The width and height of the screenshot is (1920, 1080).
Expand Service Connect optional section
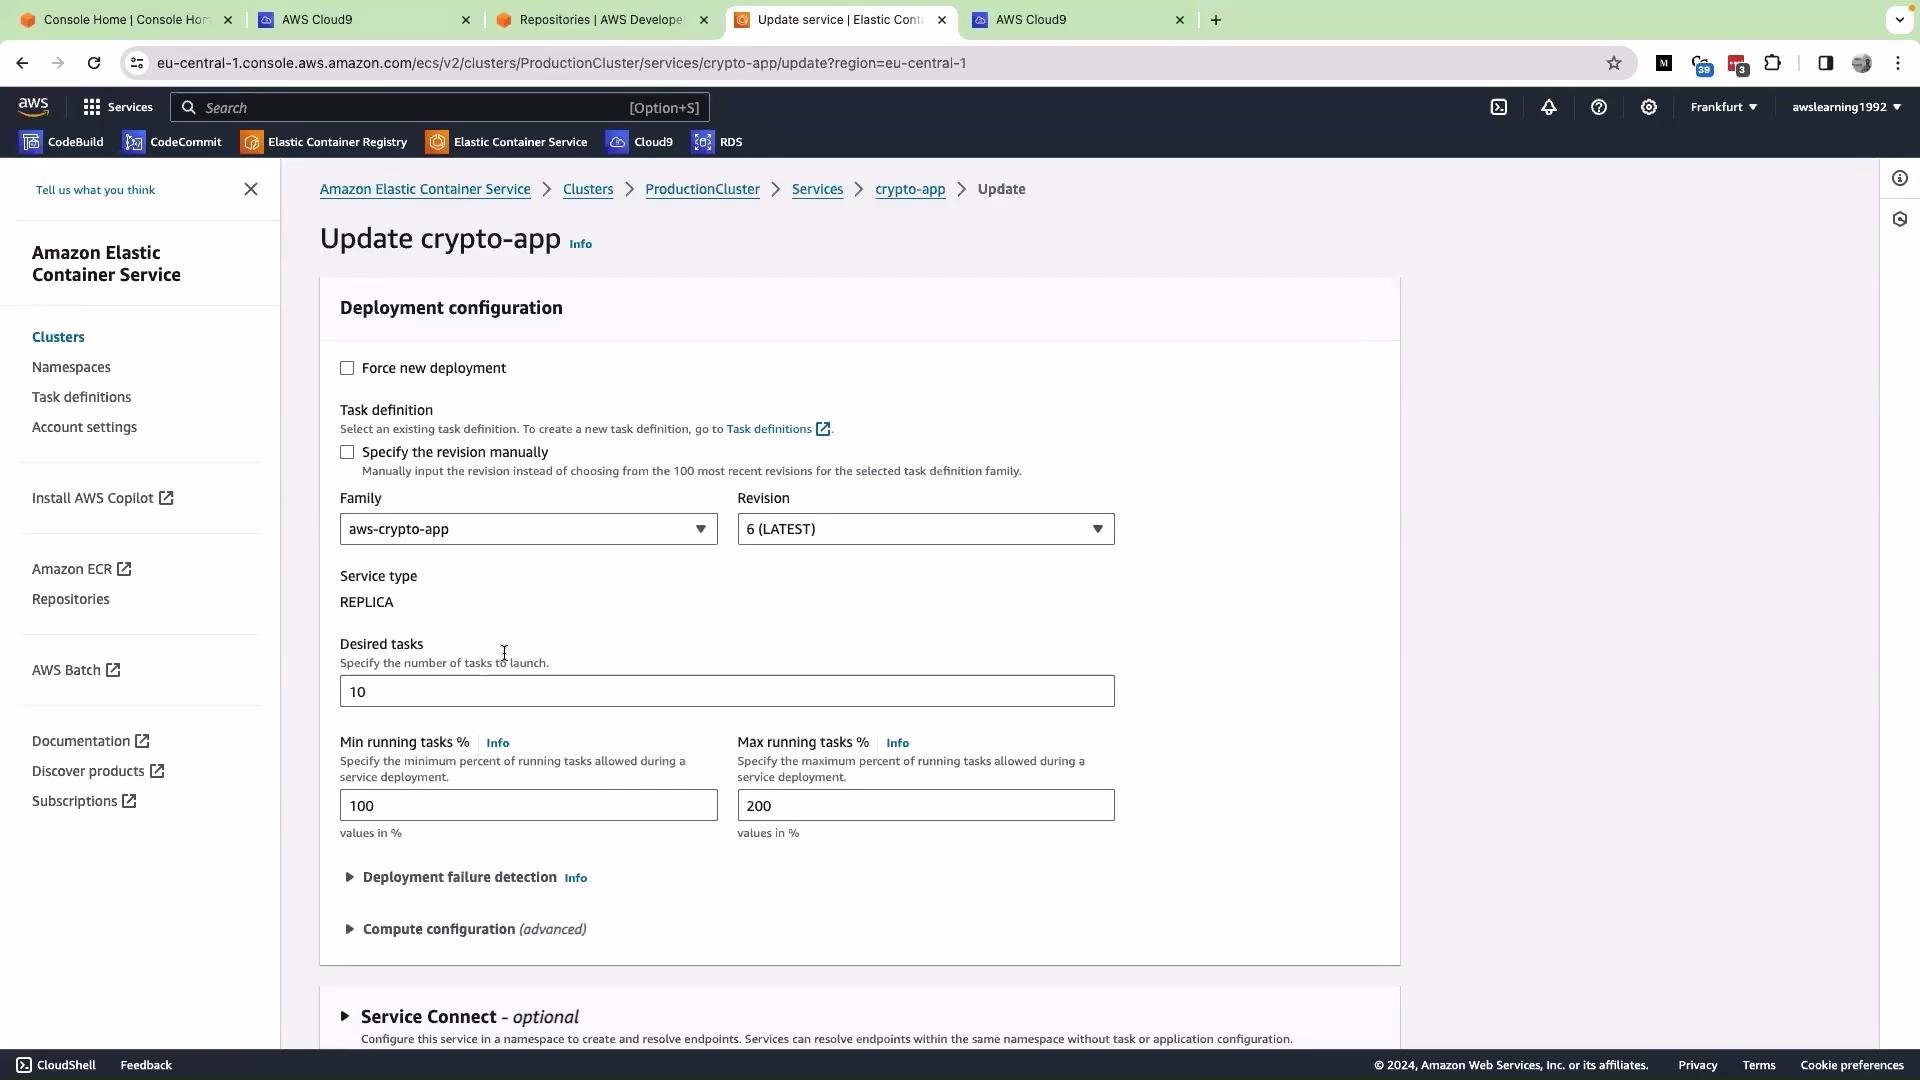[x=460, y=1016]
